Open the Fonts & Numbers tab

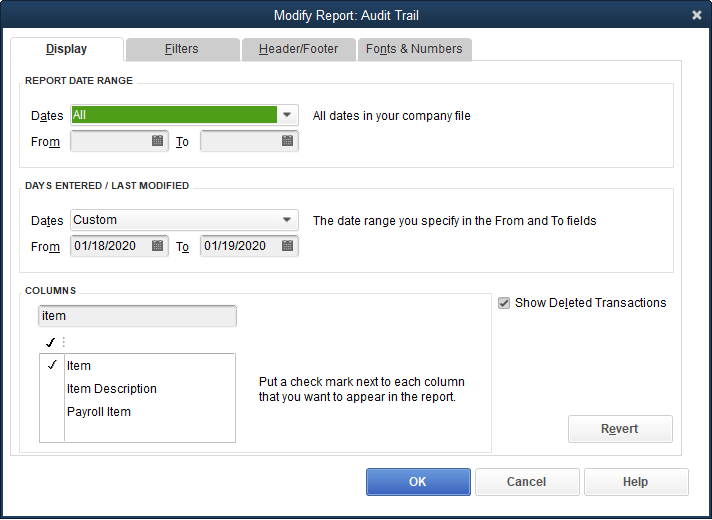tap(415, 49)
